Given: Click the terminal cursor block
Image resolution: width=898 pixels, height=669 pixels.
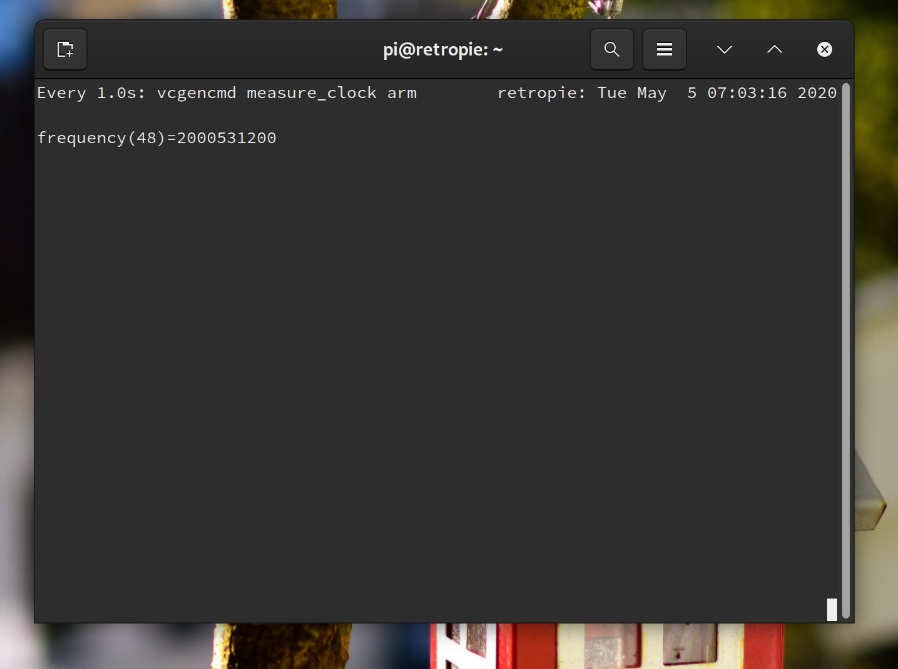Looking at the screenshot, I should [832, 609].
